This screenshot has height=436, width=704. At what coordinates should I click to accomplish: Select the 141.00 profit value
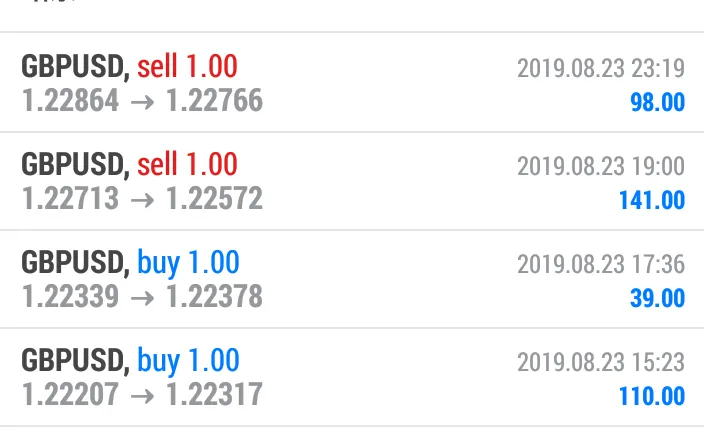coord(652,200)
